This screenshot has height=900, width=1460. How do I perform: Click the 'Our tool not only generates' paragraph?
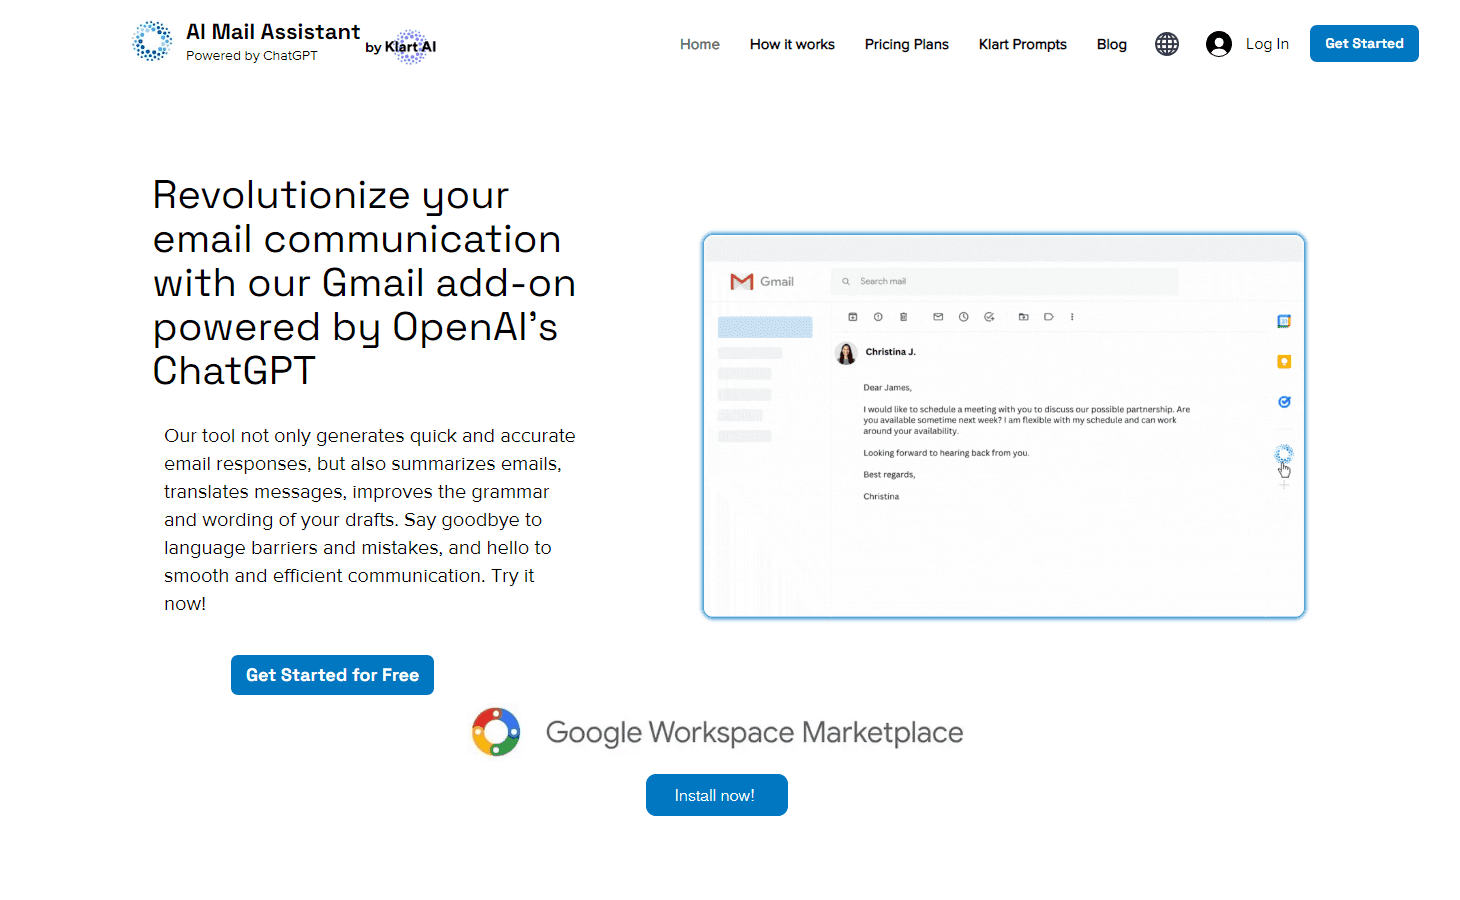(x=370, y=519)
